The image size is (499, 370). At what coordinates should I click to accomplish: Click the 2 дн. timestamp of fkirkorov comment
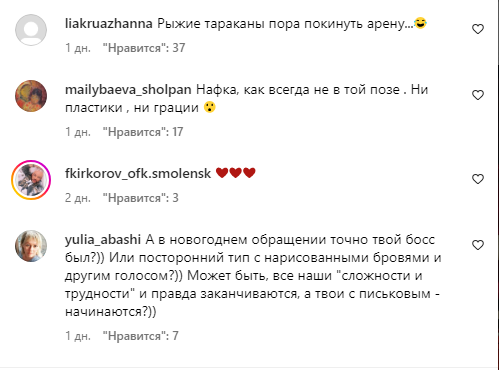[x=78, y=198]
